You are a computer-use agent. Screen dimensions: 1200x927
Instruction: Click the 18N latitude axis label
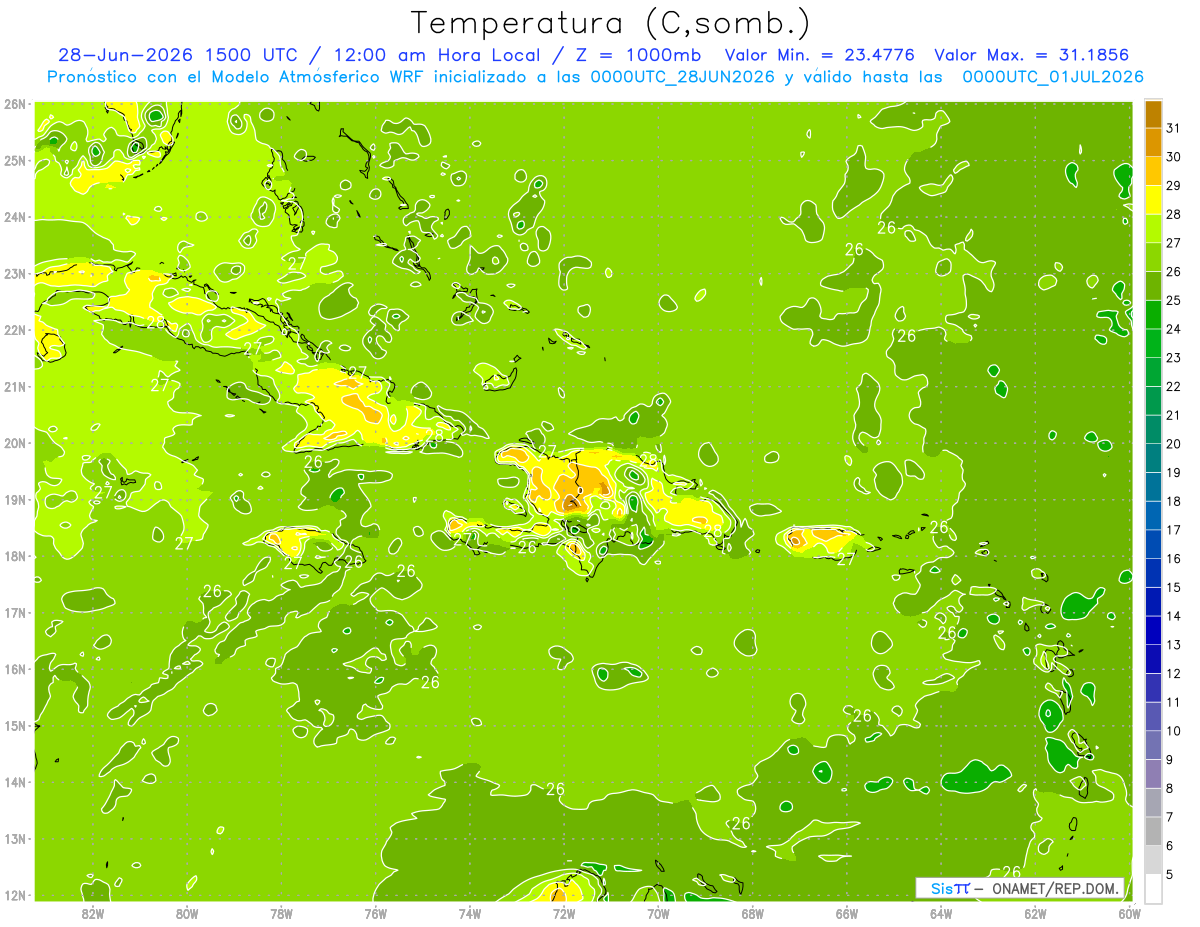pos(14,556)
